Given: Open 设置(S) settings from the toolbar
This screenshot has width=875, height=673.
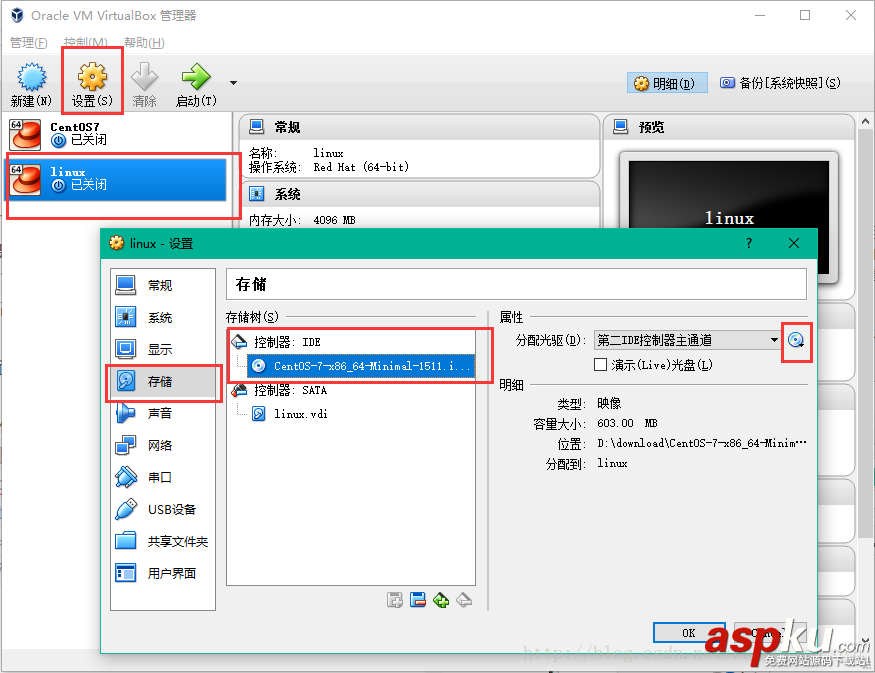Looking at the screenshot, I should point(92,84).
